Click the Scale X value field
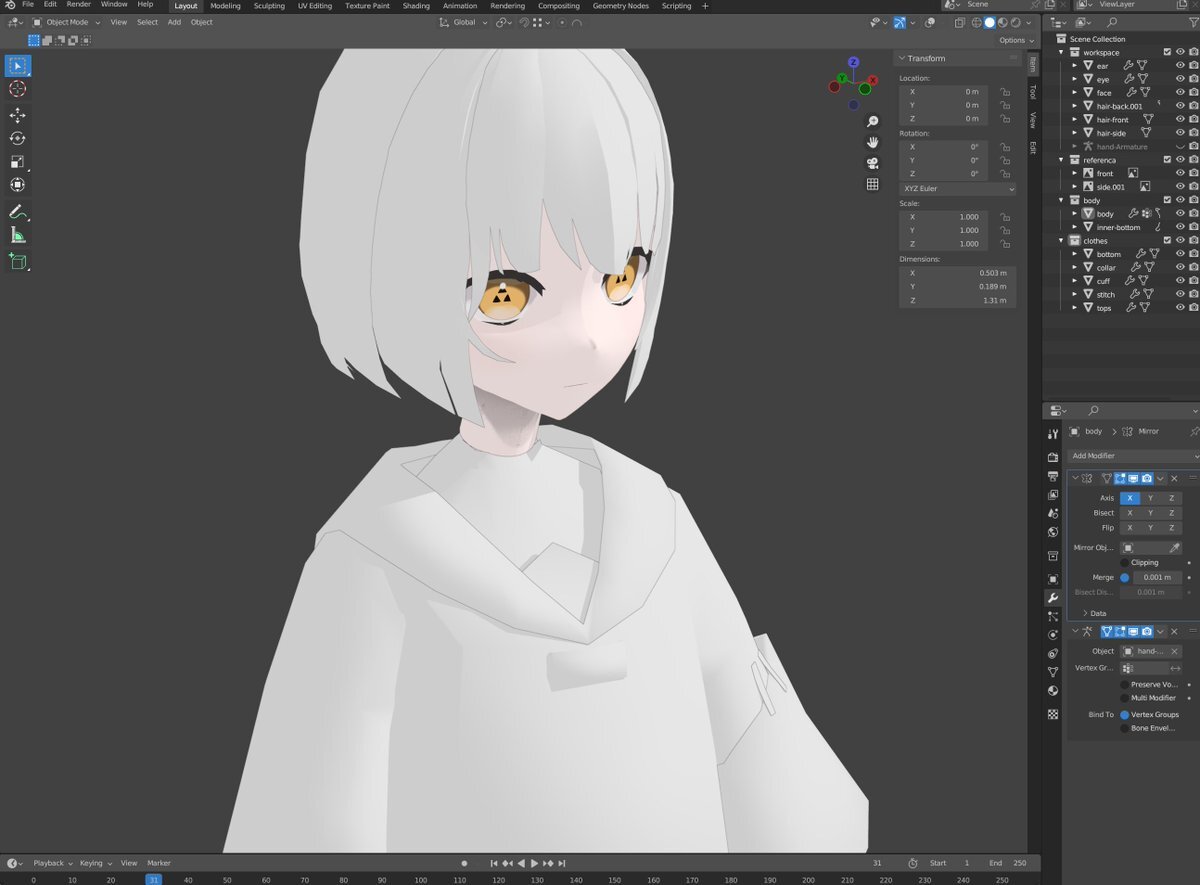Viewport: 1200px width, 885px height. (943, 216)
